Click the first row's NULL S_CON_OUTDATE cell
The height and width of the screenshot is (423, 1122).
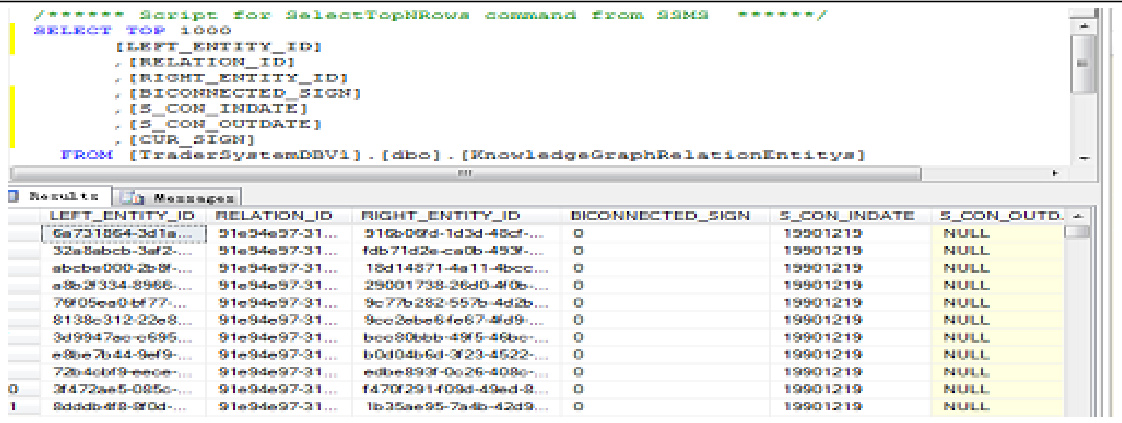993,233
